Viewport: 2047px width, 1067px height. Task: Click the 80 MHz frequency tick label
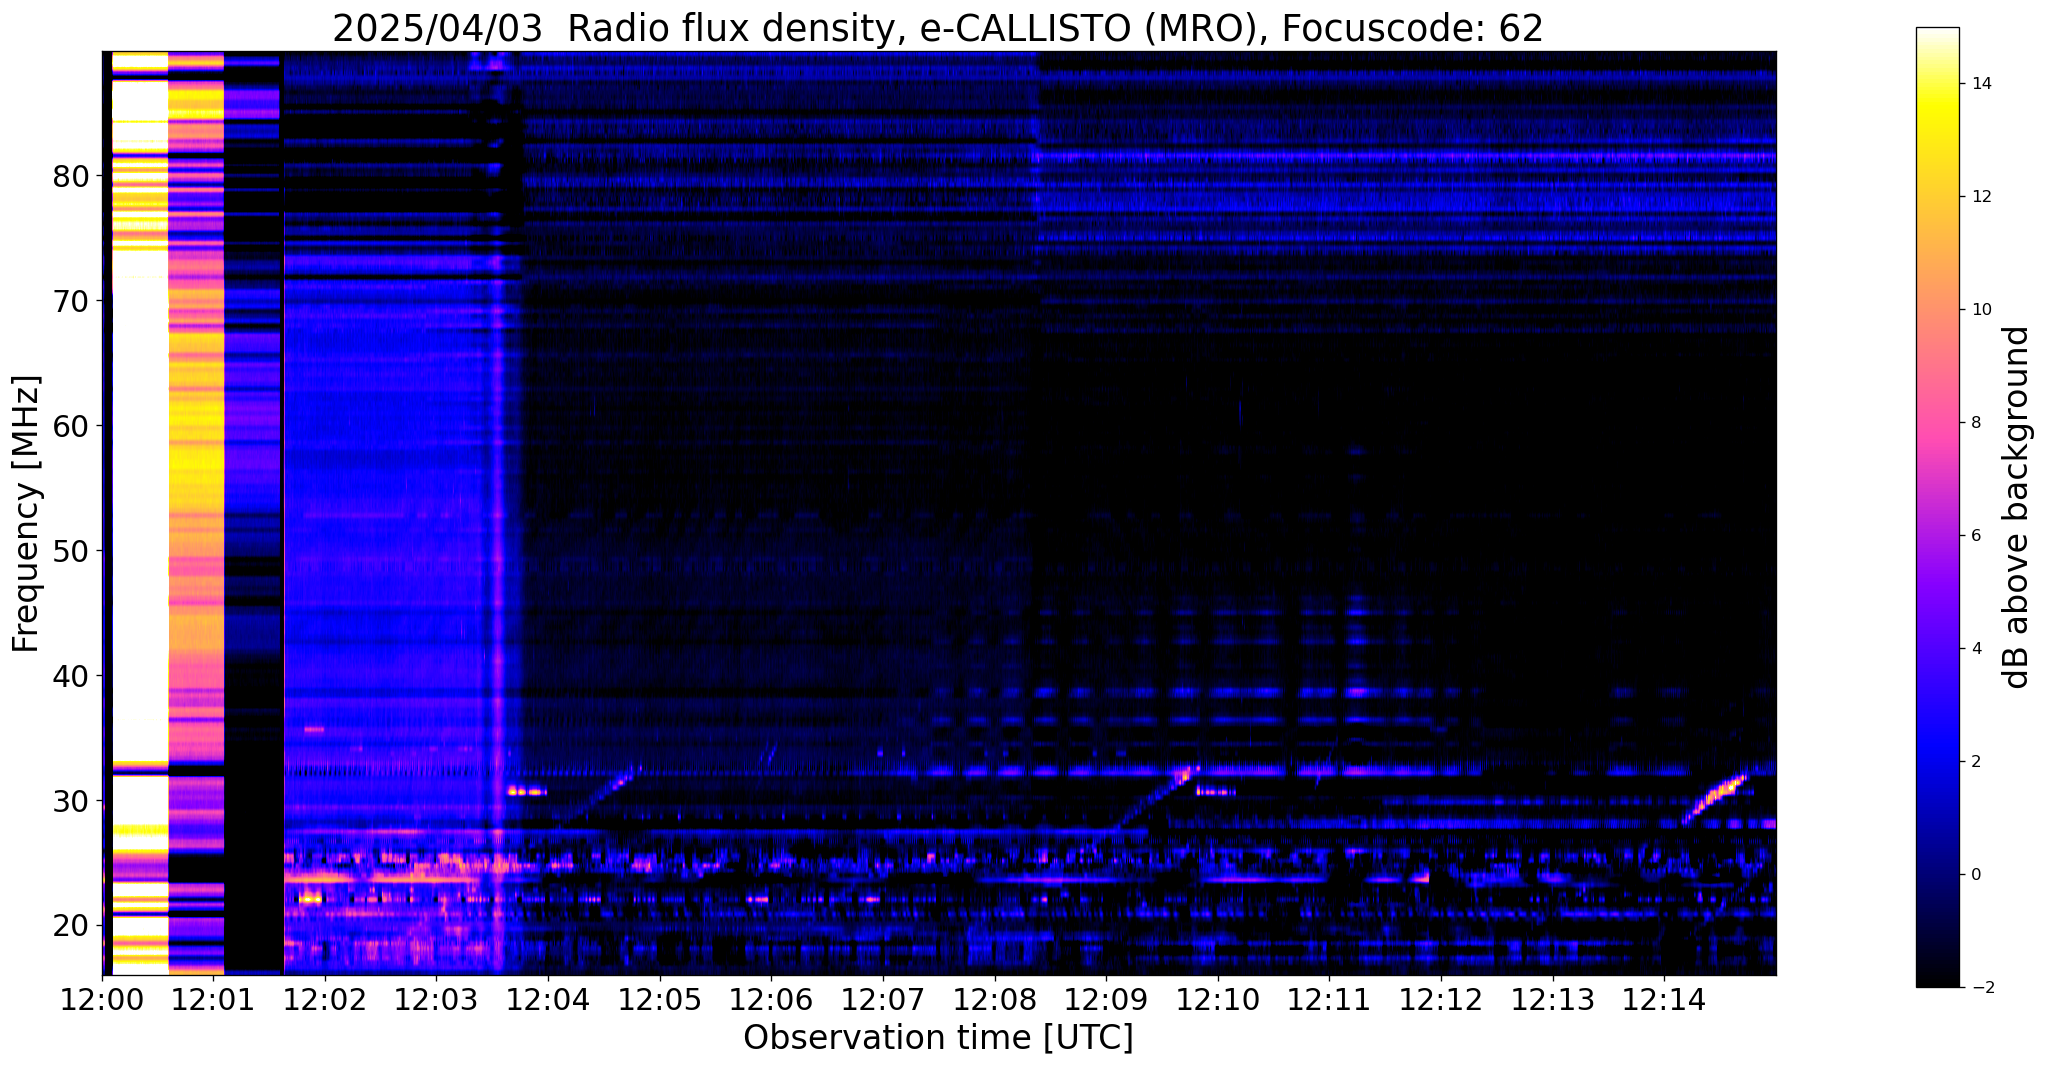tap(70, 176)
